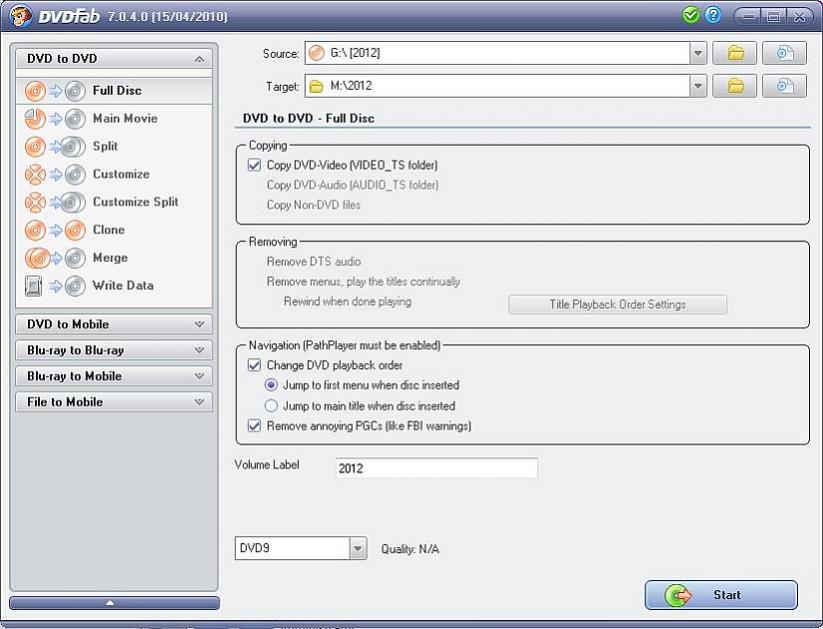Expand the File to Mobile section
The height and width of the screenshot is (629, 823).
pos(114,402)
